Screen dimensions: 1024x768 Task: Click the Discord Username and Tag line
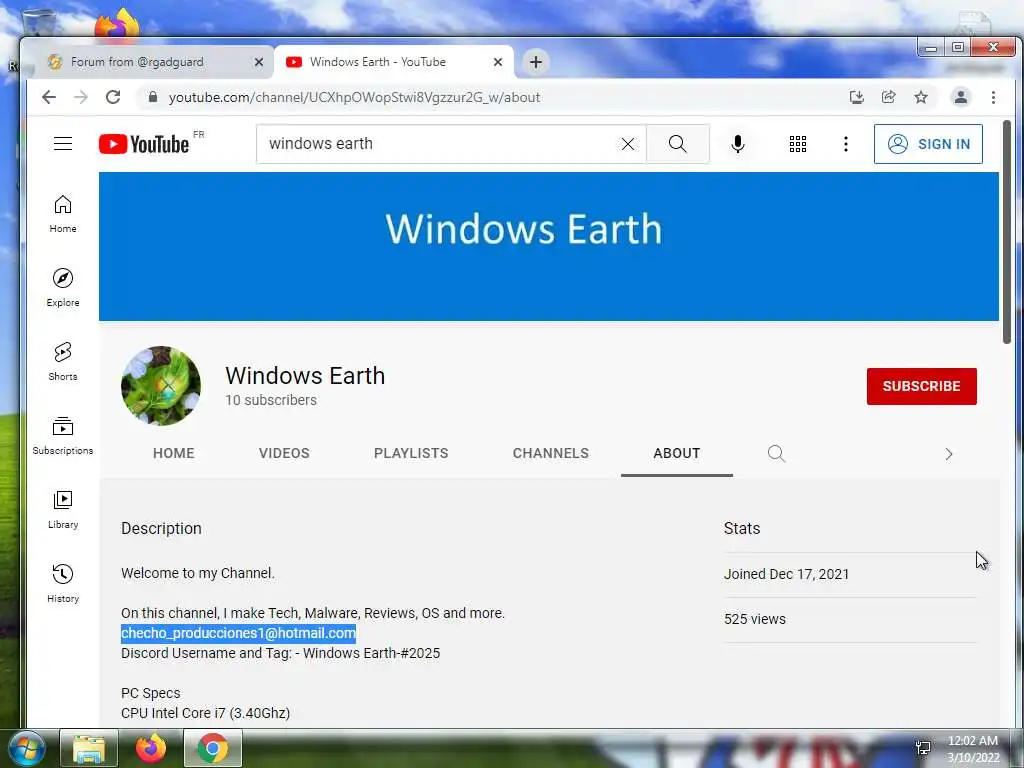280,653
